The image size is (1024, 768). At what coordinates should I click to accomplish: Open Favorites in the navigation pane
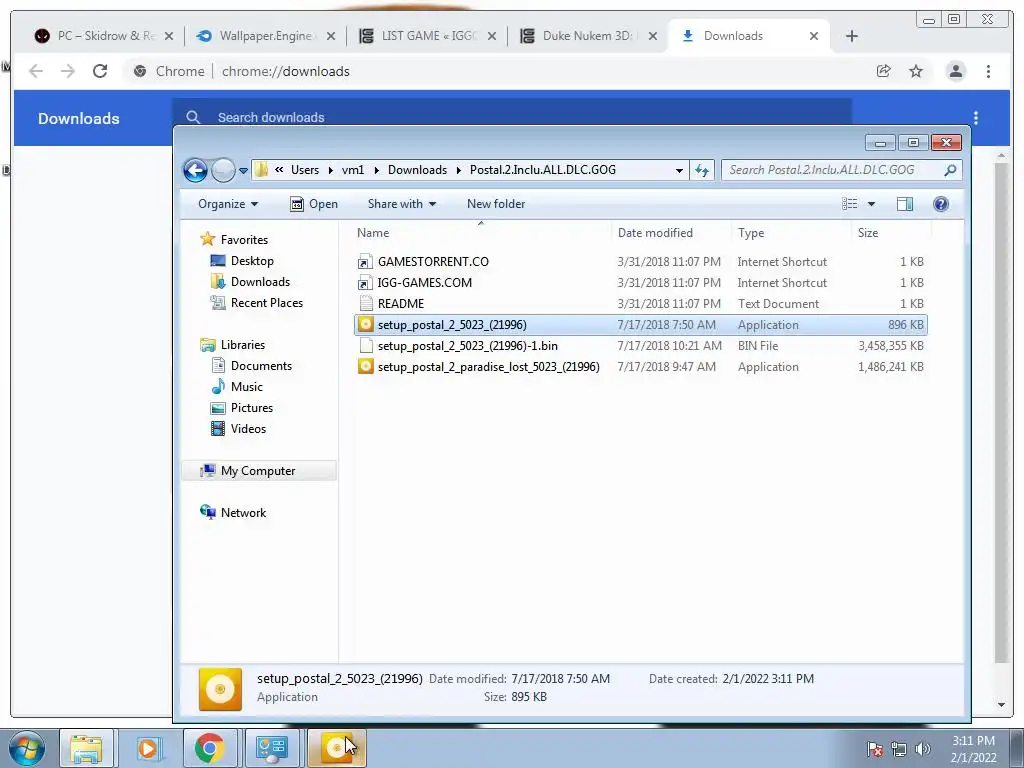click(244, 240)
